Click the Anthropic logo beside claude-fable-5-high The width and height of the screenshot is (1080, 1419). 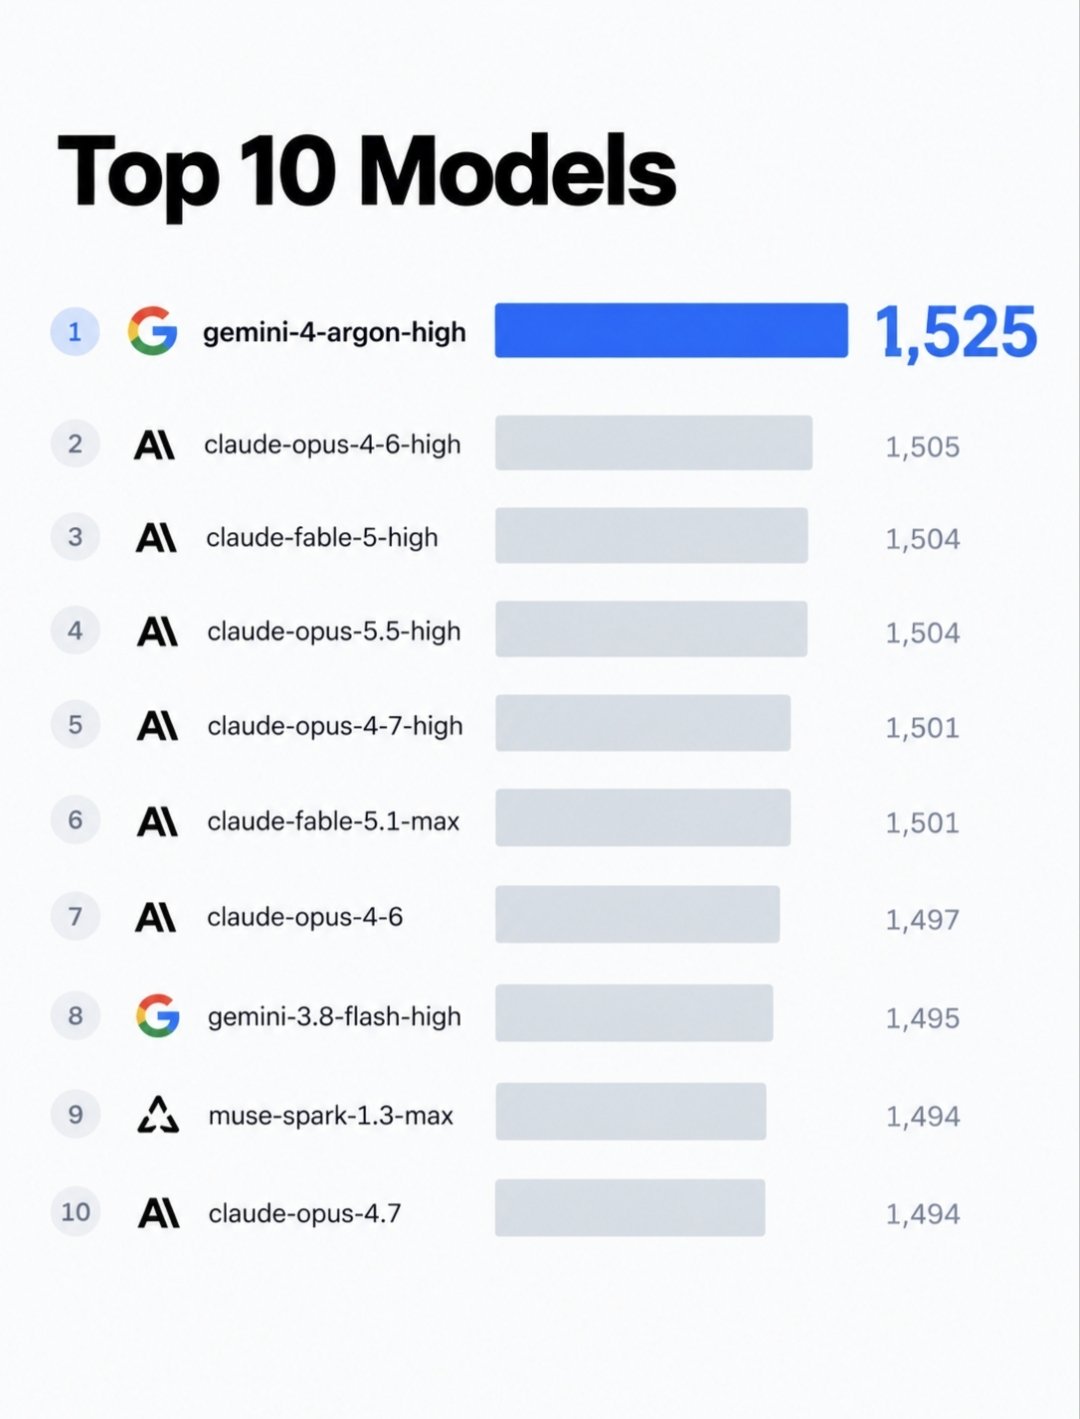click(156, 538)
